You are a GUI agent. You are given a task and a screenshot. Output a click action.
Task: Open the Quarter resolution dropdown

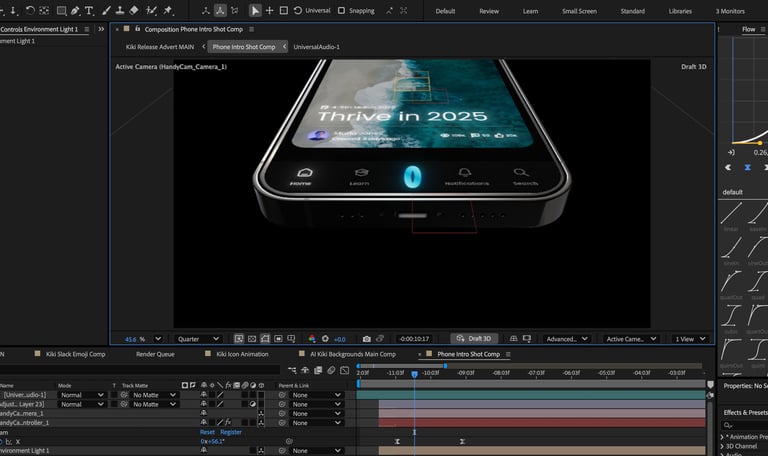198,338
